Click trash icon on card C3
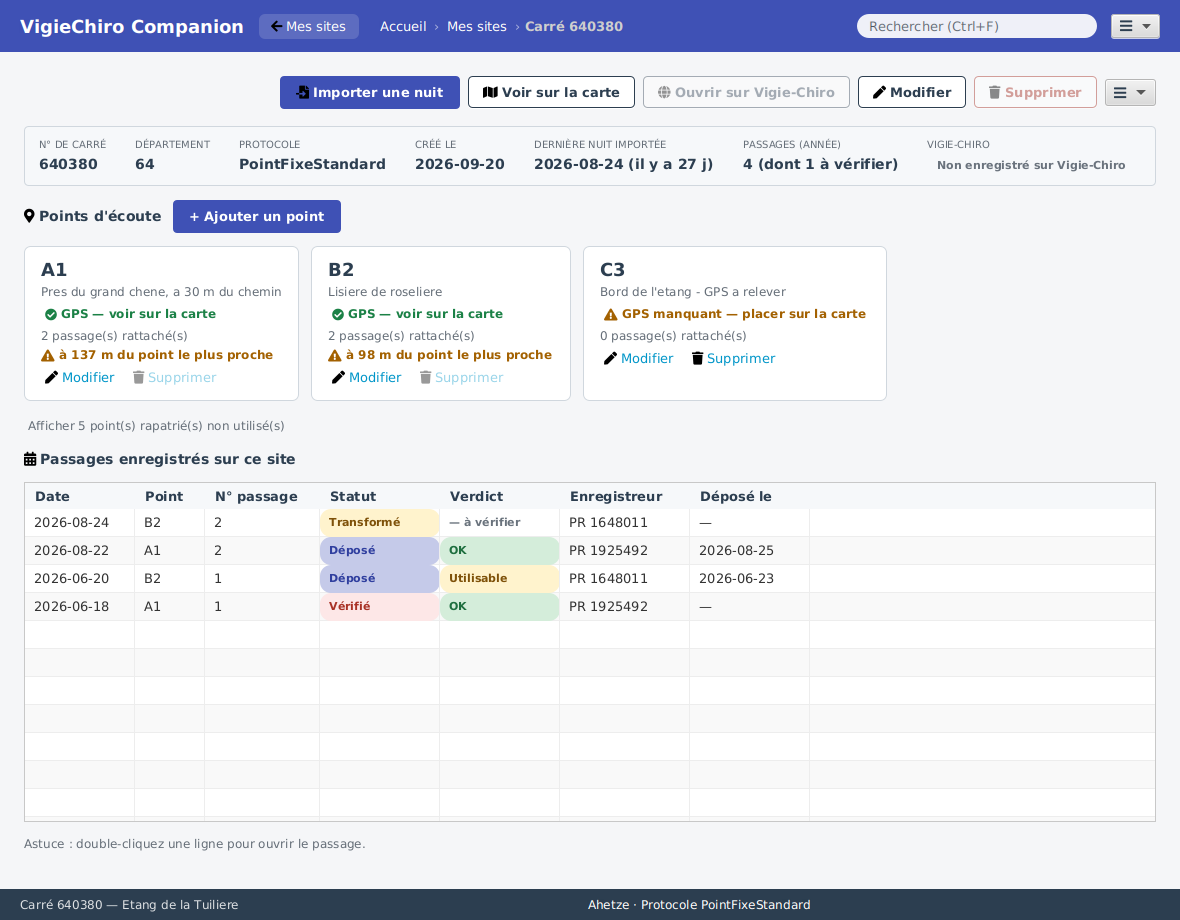The width and height of the screenshot is (1180, 920). [697, 359]
